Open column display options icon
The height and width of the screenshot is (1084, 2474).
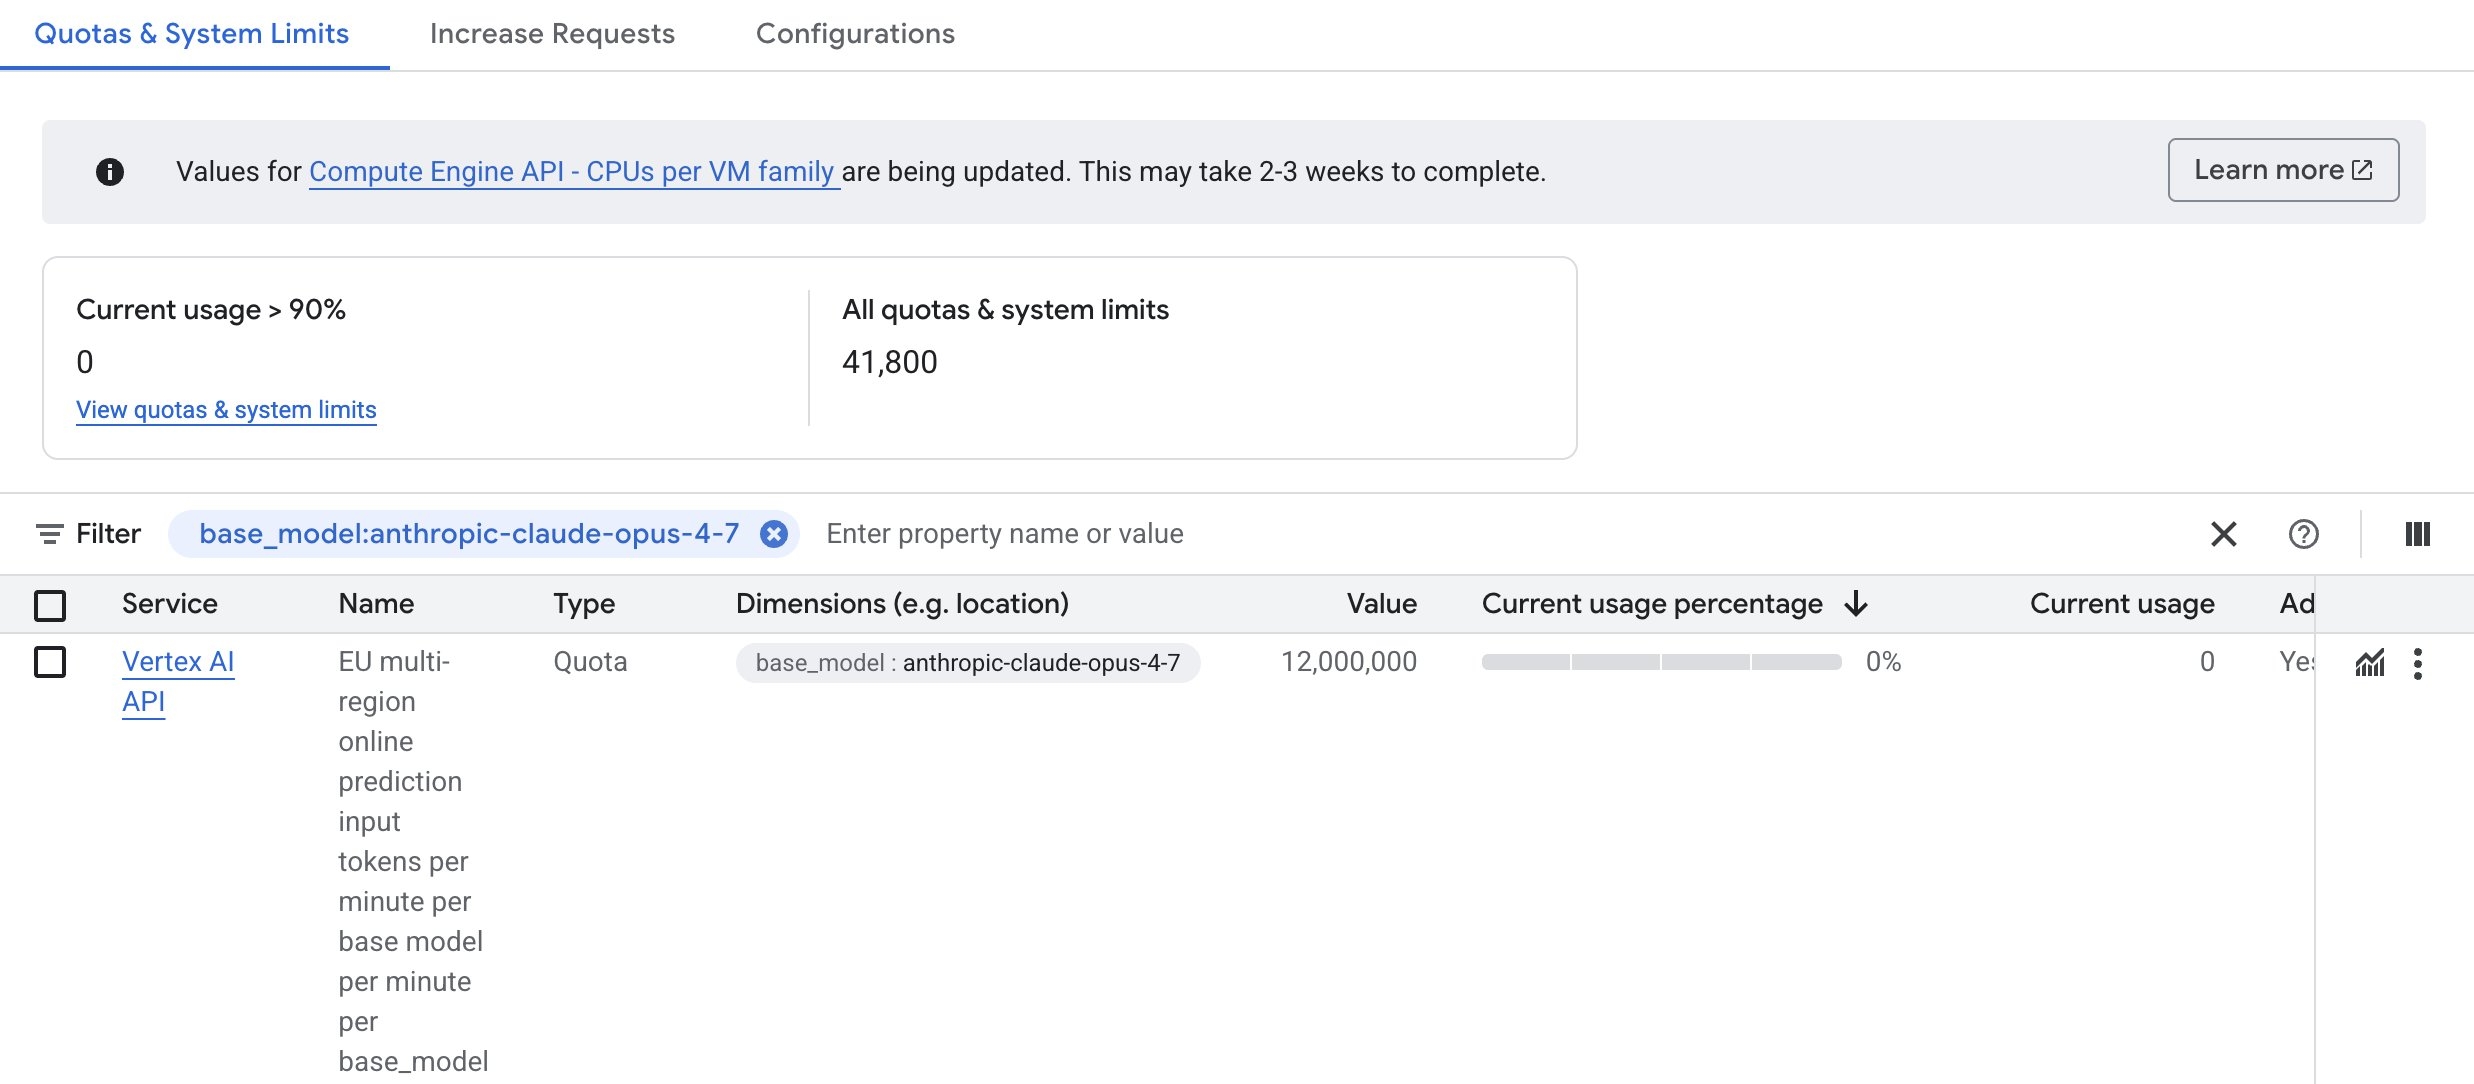tap(2417, 534)
